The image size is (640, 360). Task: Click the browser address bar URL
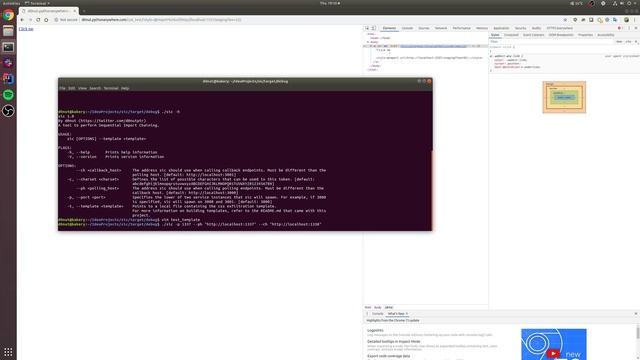(x=161, y=20)
